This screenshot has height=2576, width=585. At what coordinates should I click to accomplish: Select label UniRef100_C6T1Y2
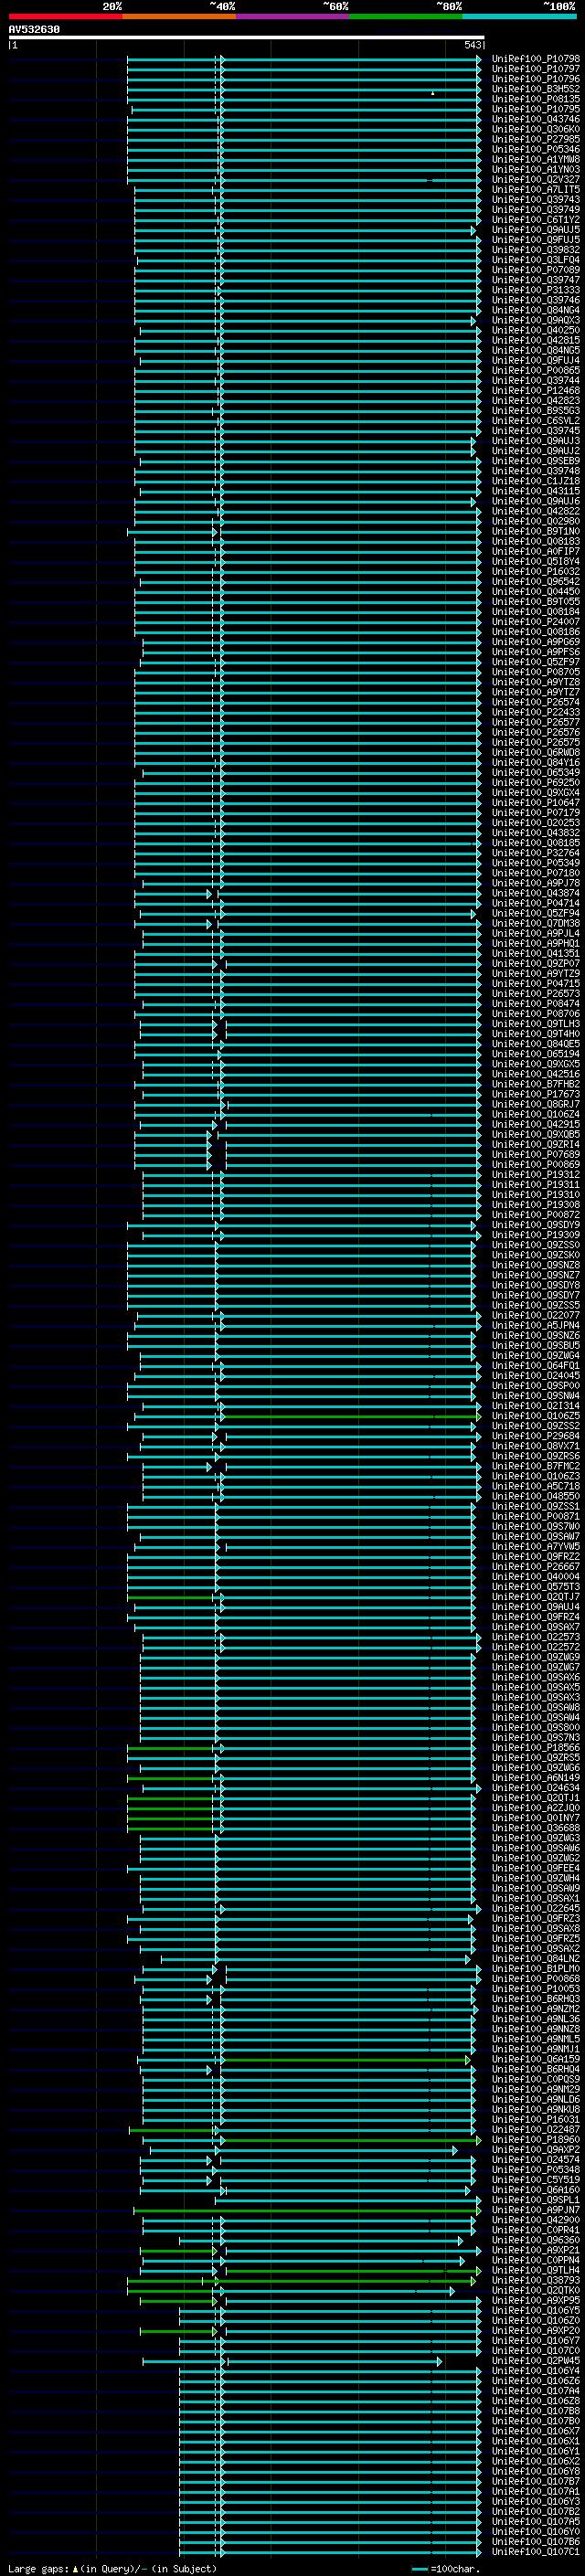point(536,220)
